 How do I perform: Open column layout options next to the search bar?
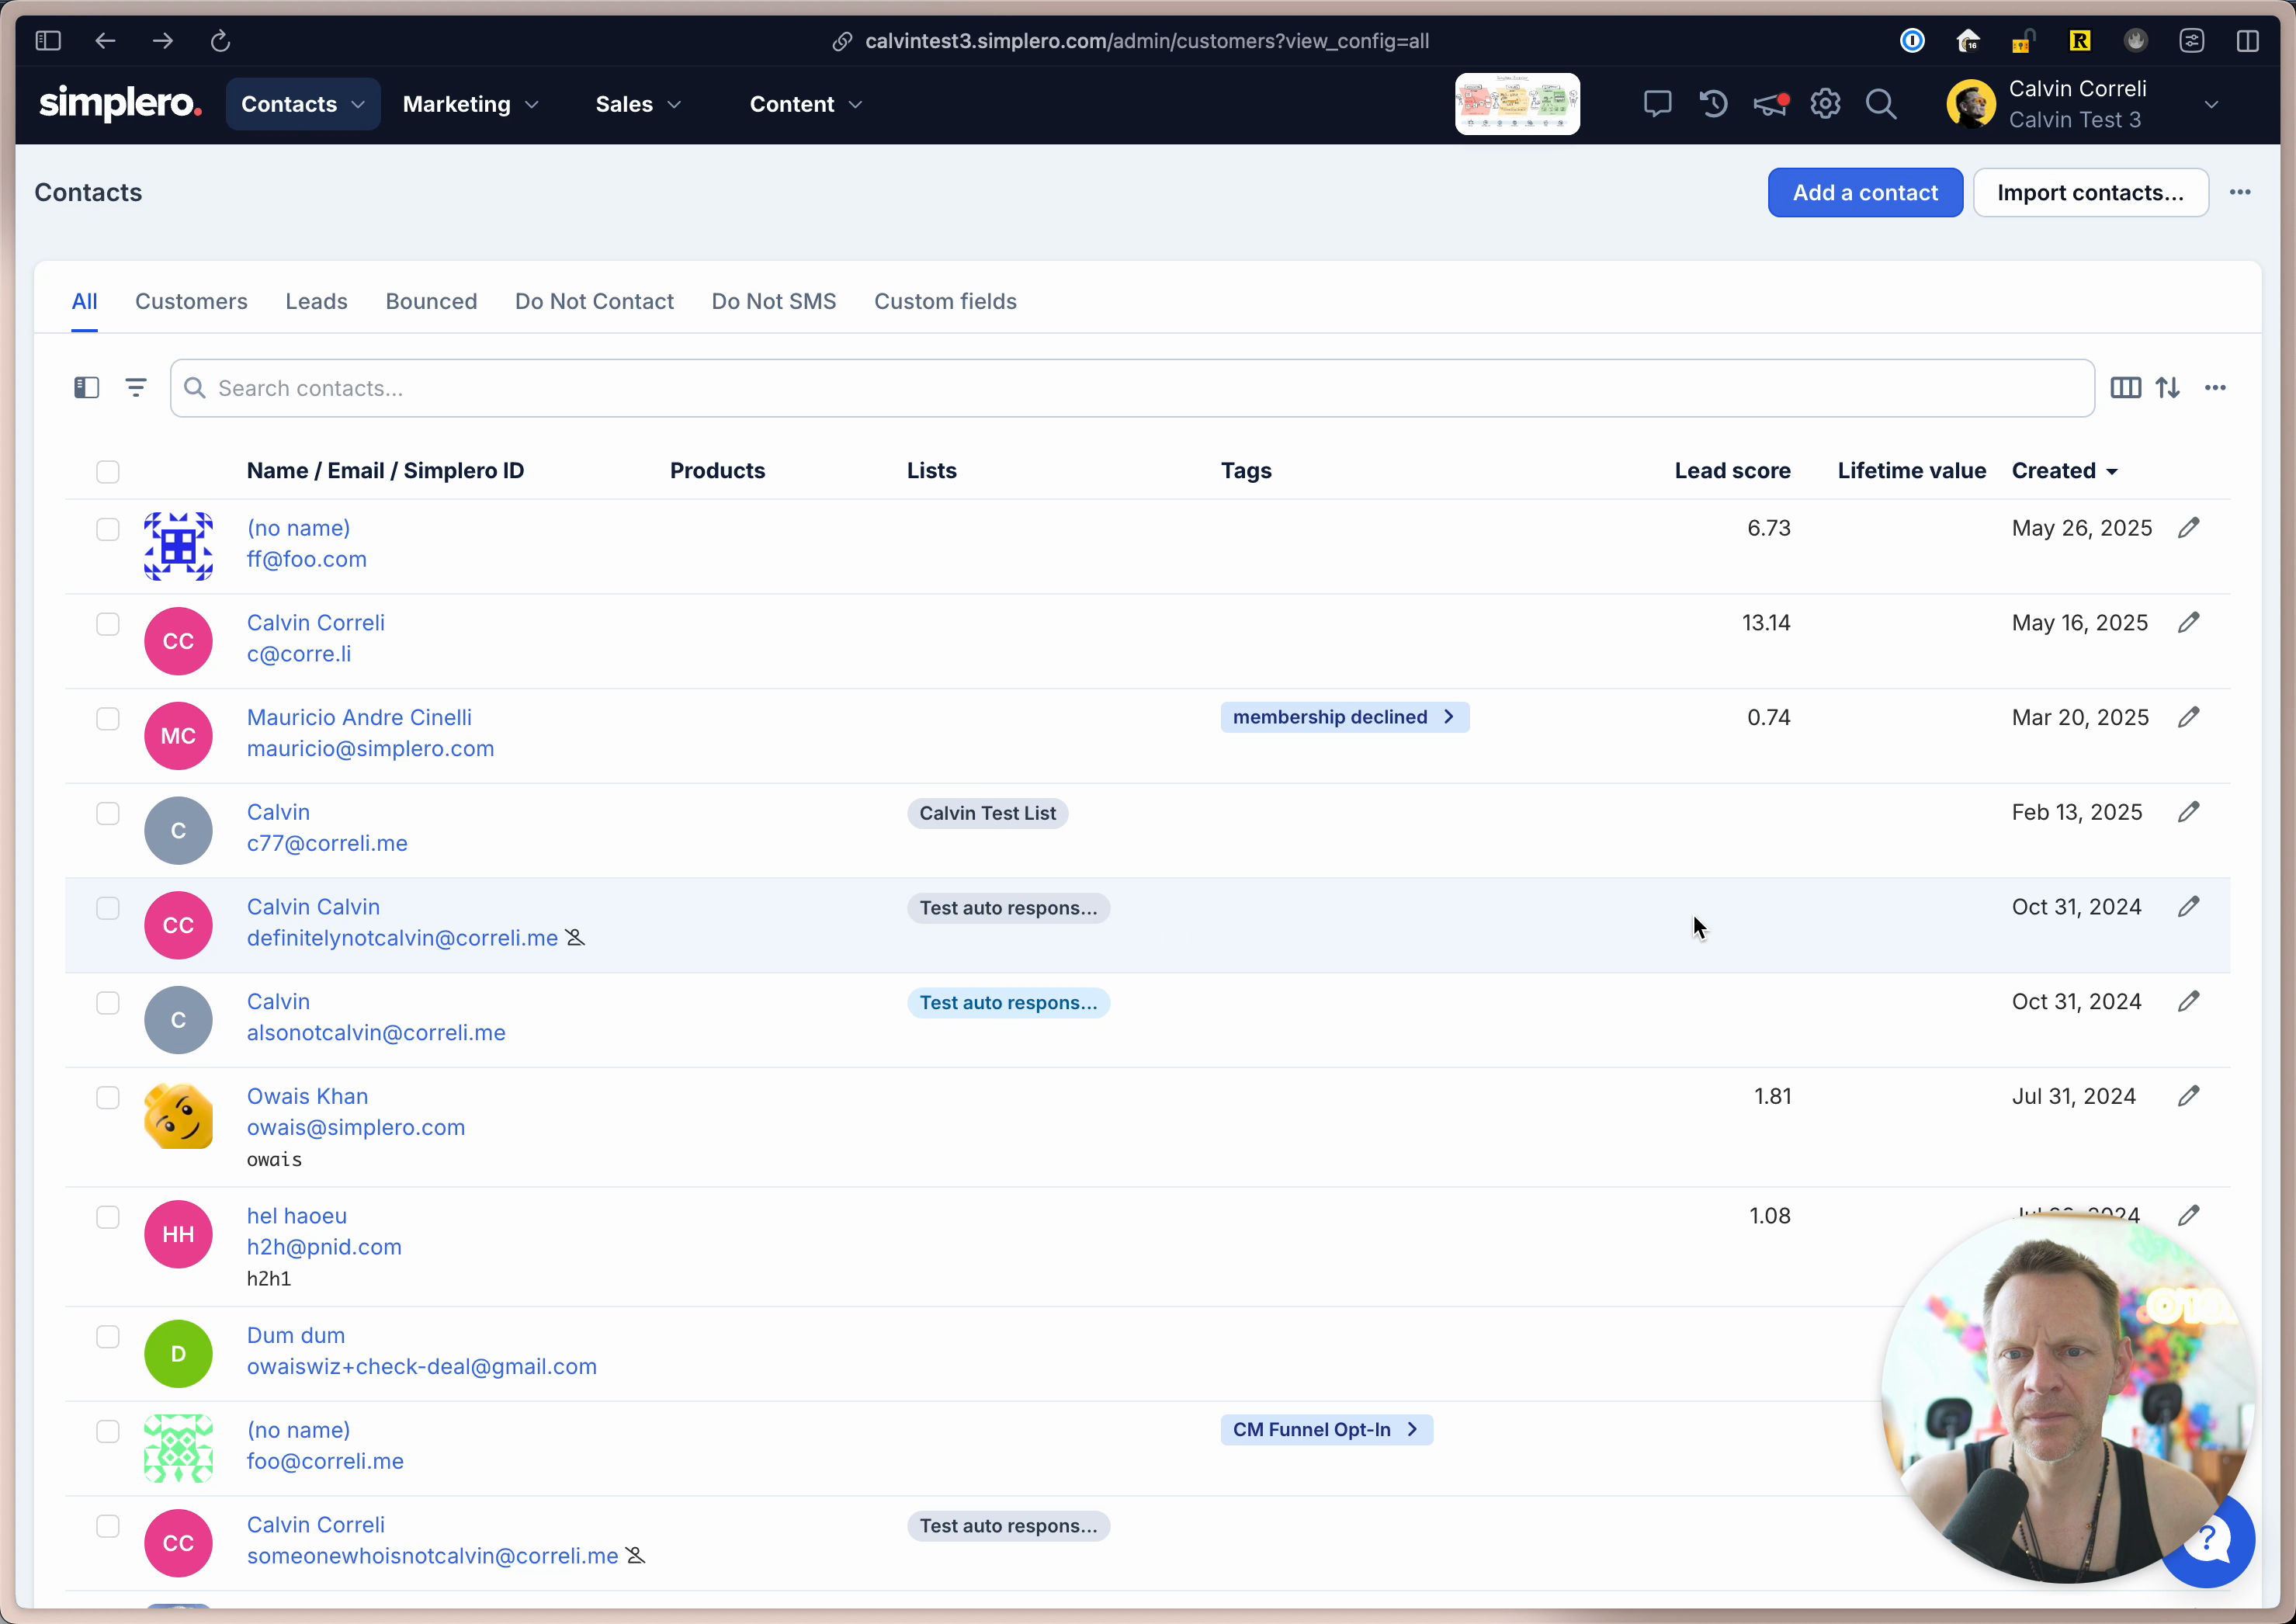coord(2126,388)
